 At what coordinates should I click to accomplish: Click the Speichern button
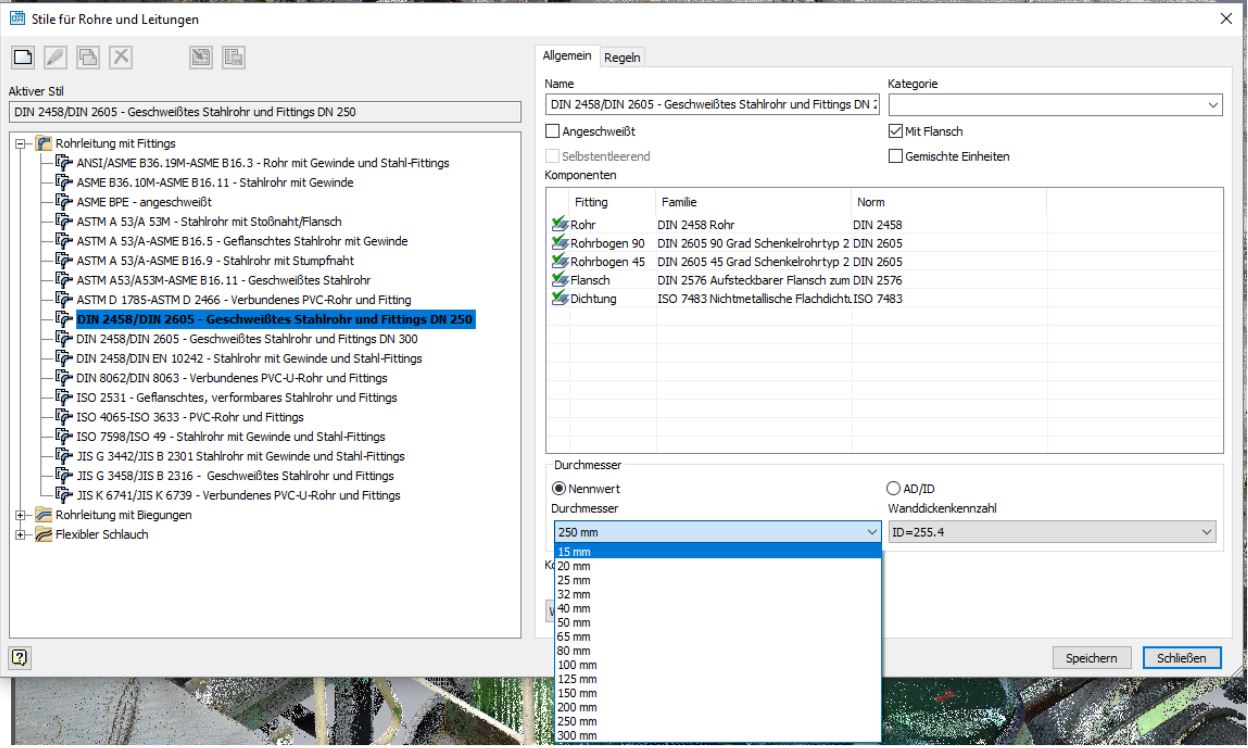(x=1090, y=657)
